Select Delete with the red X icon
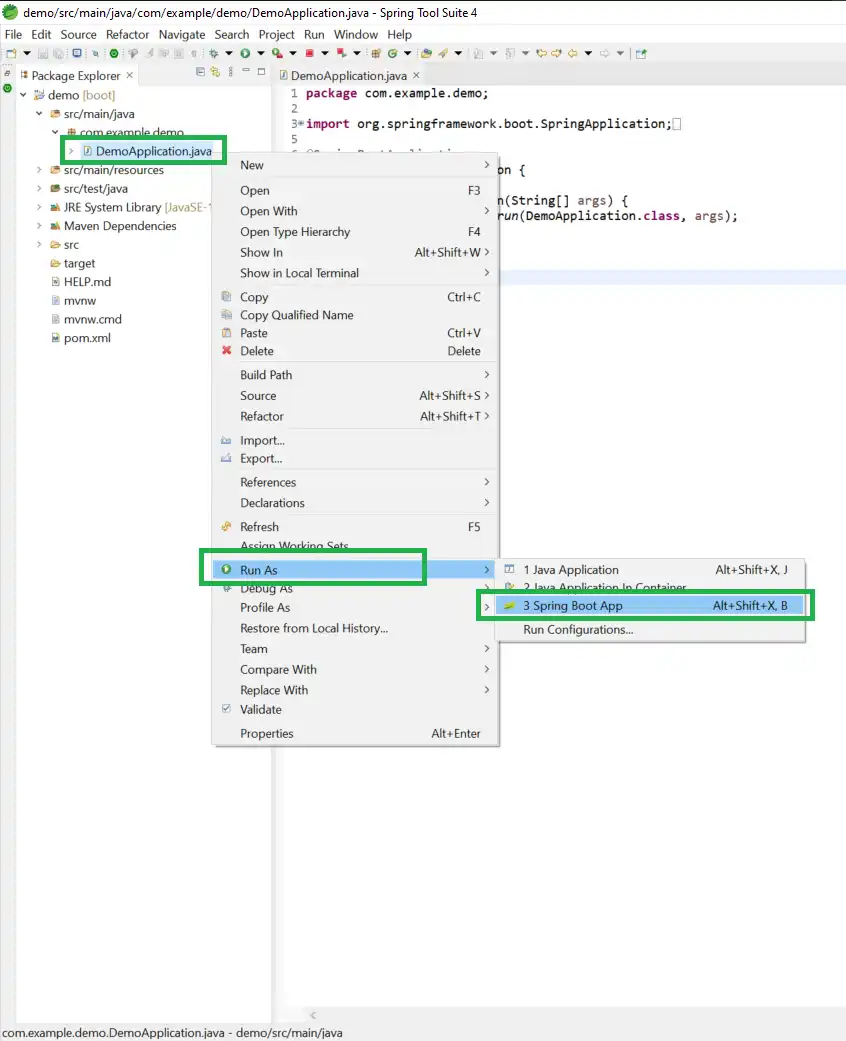Image resolution: width=846 pixels, height=1041 pixels. [x=256, y=351]
